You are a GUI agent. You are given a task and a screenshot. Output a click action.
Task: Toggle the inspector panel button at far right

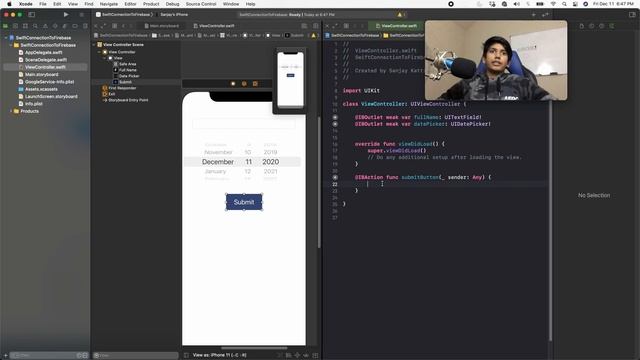(632, 15)
